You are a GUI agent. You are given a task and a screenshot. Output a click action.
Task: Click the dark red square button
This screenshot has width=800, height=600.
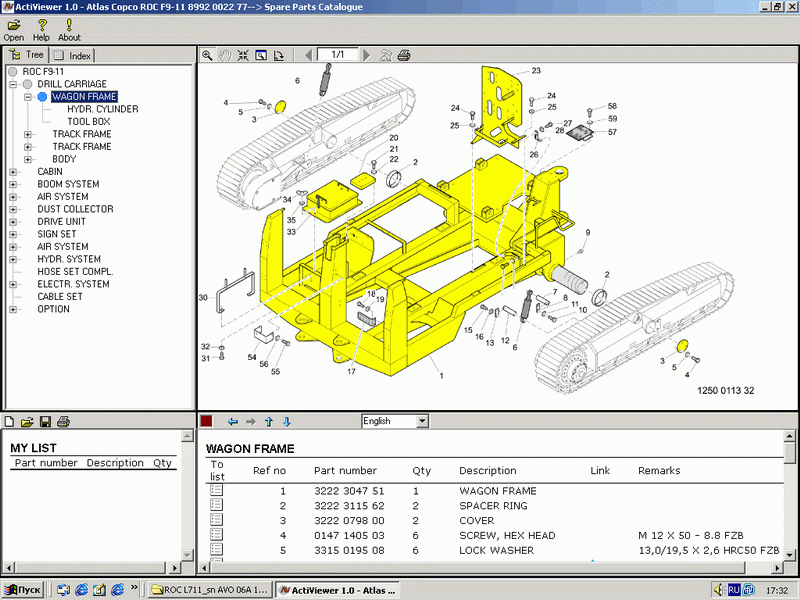pos(206,422)
